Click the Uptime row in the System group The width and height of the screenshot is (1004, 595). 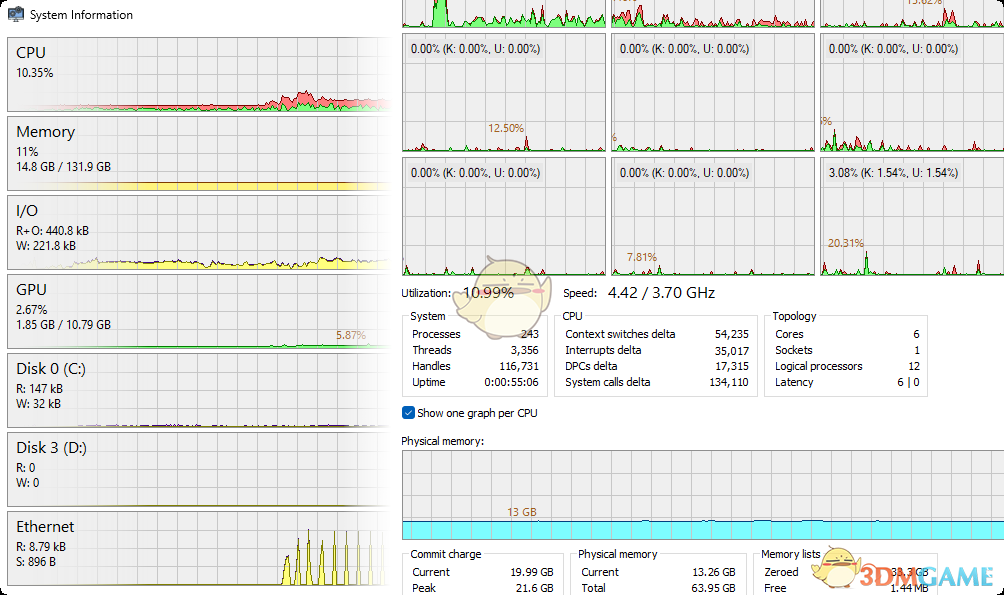click(x=474, y=382)
